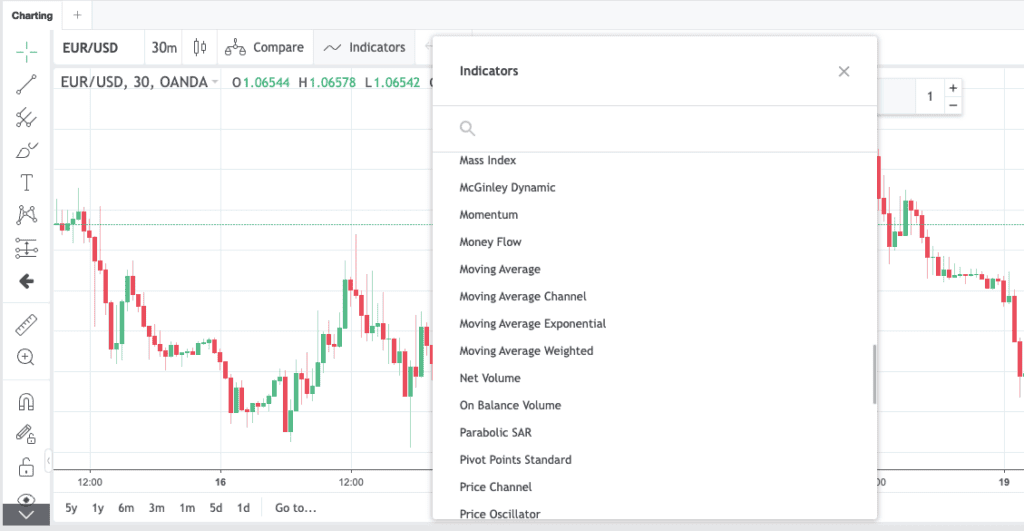Open the candlestick chart style selector

tap(200, 47)
